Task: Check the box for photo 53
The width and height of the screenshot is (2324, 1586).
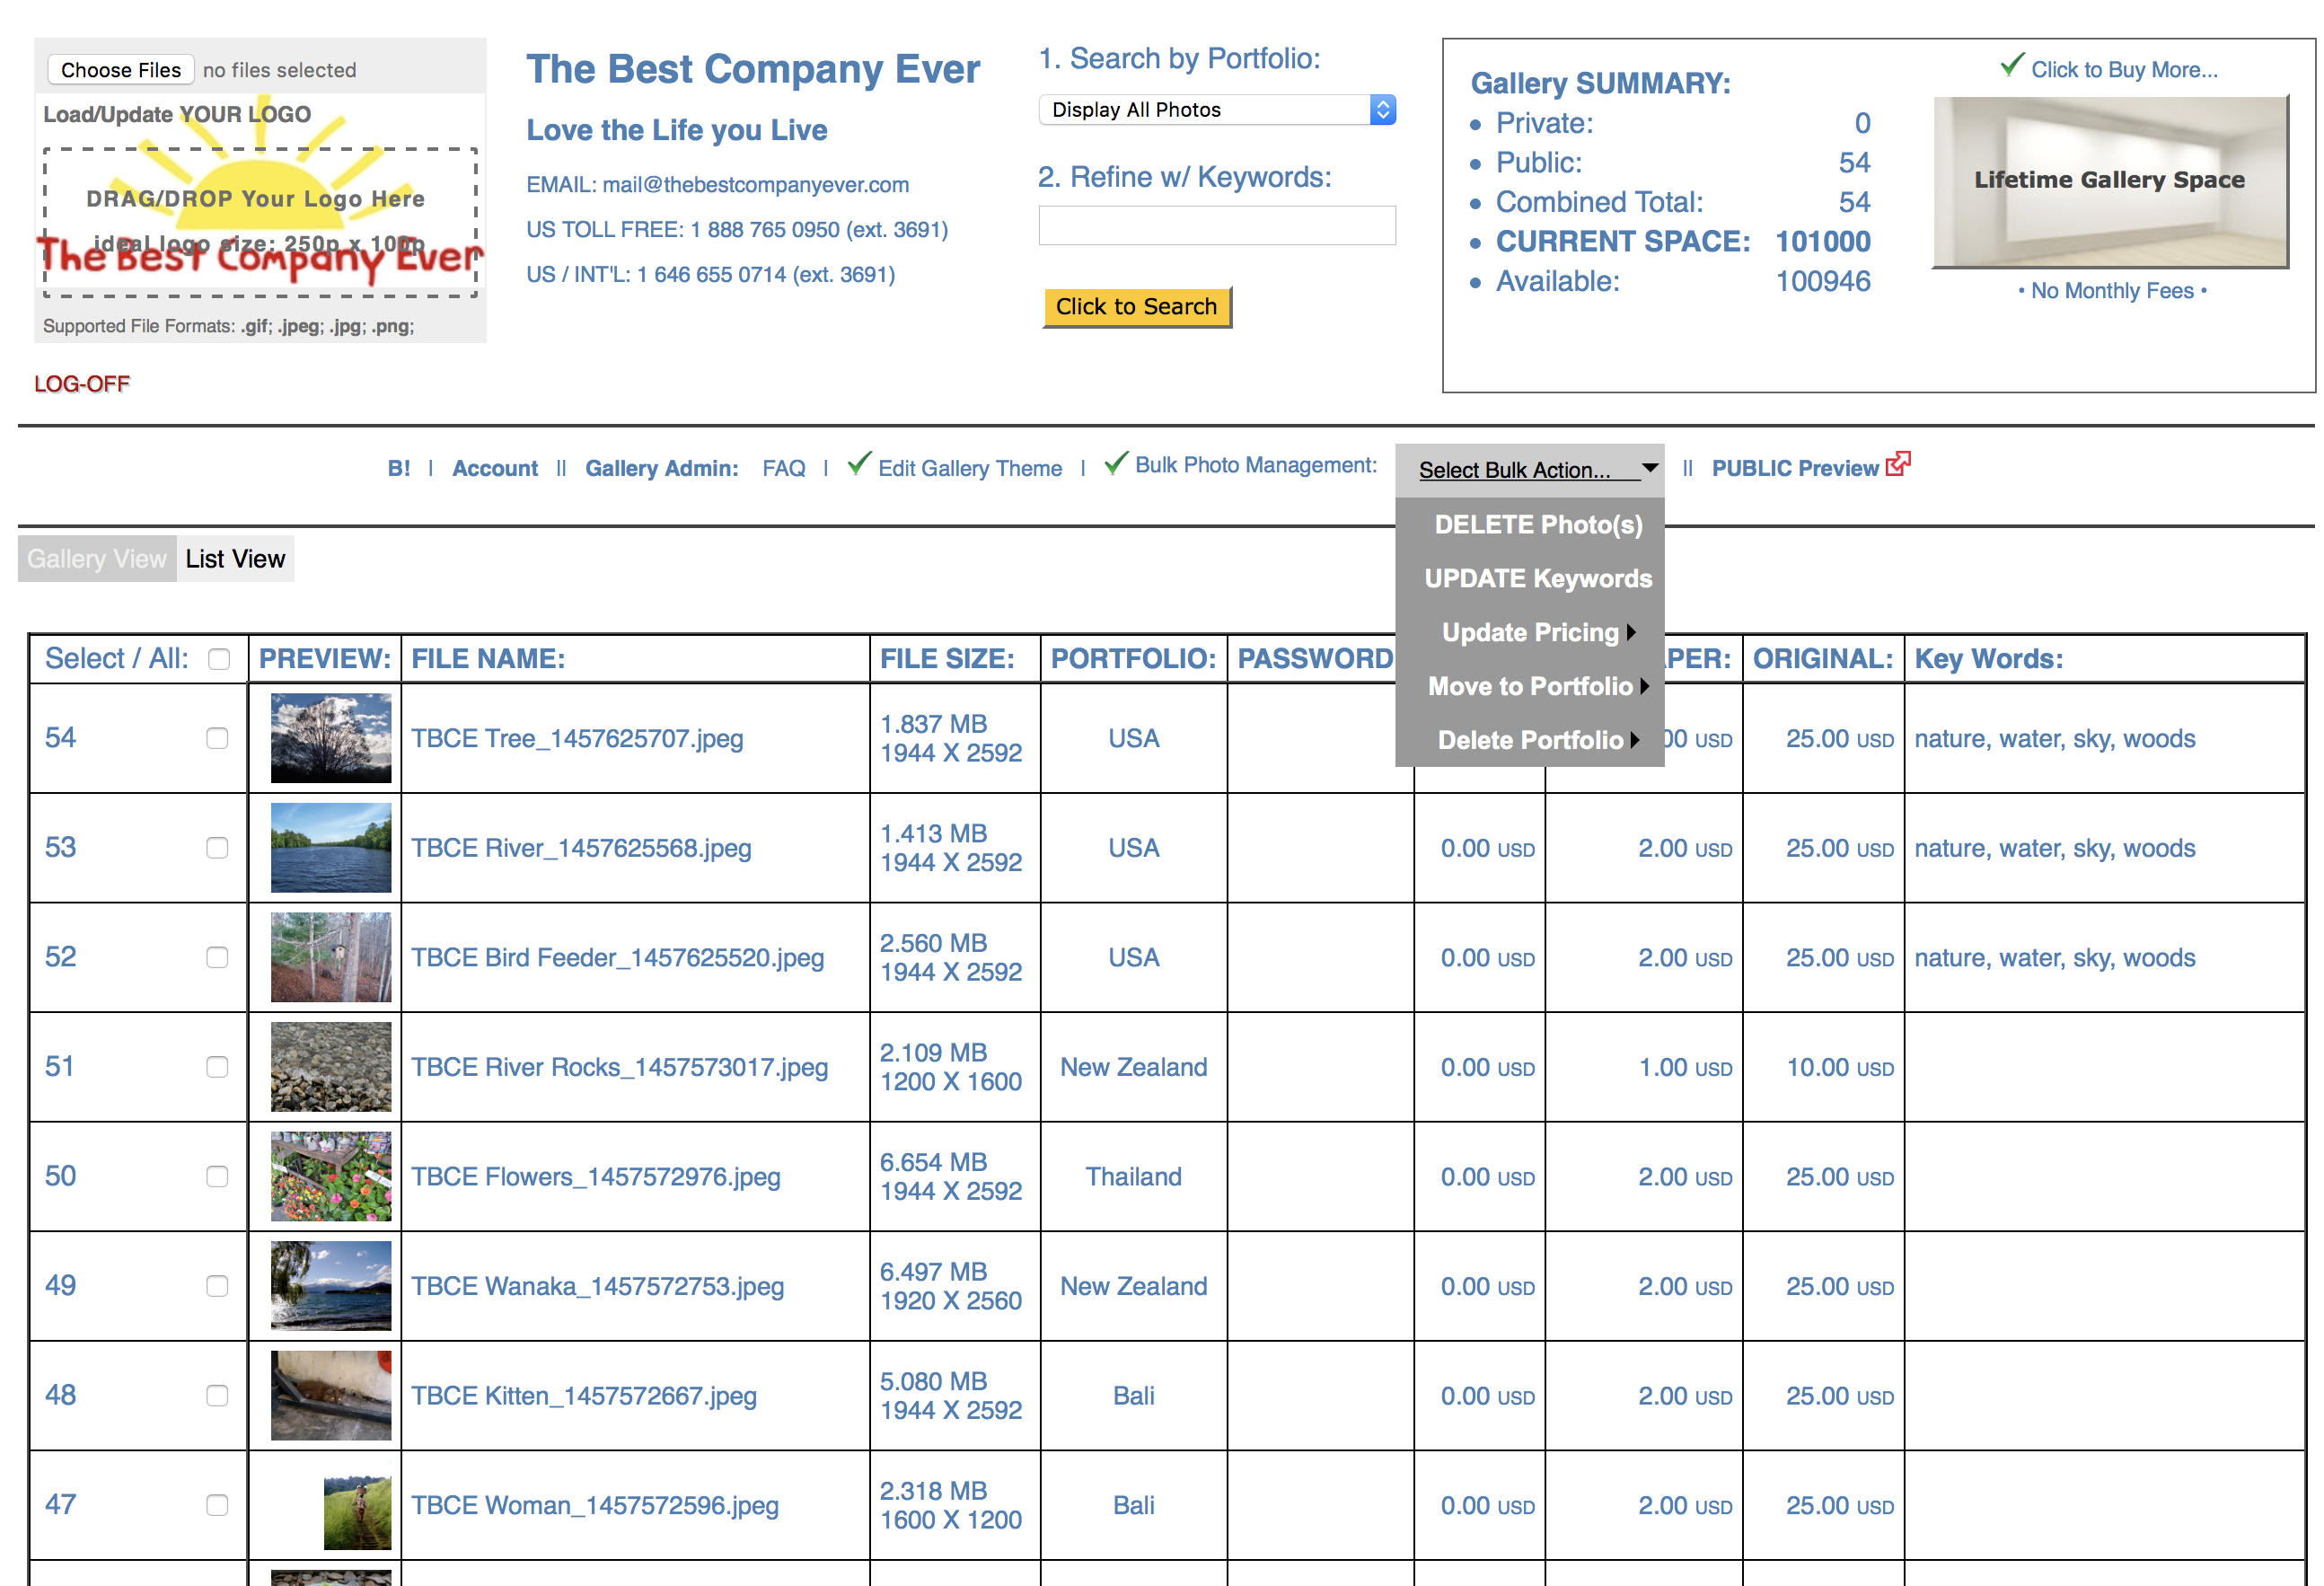Action: point(217,848)
